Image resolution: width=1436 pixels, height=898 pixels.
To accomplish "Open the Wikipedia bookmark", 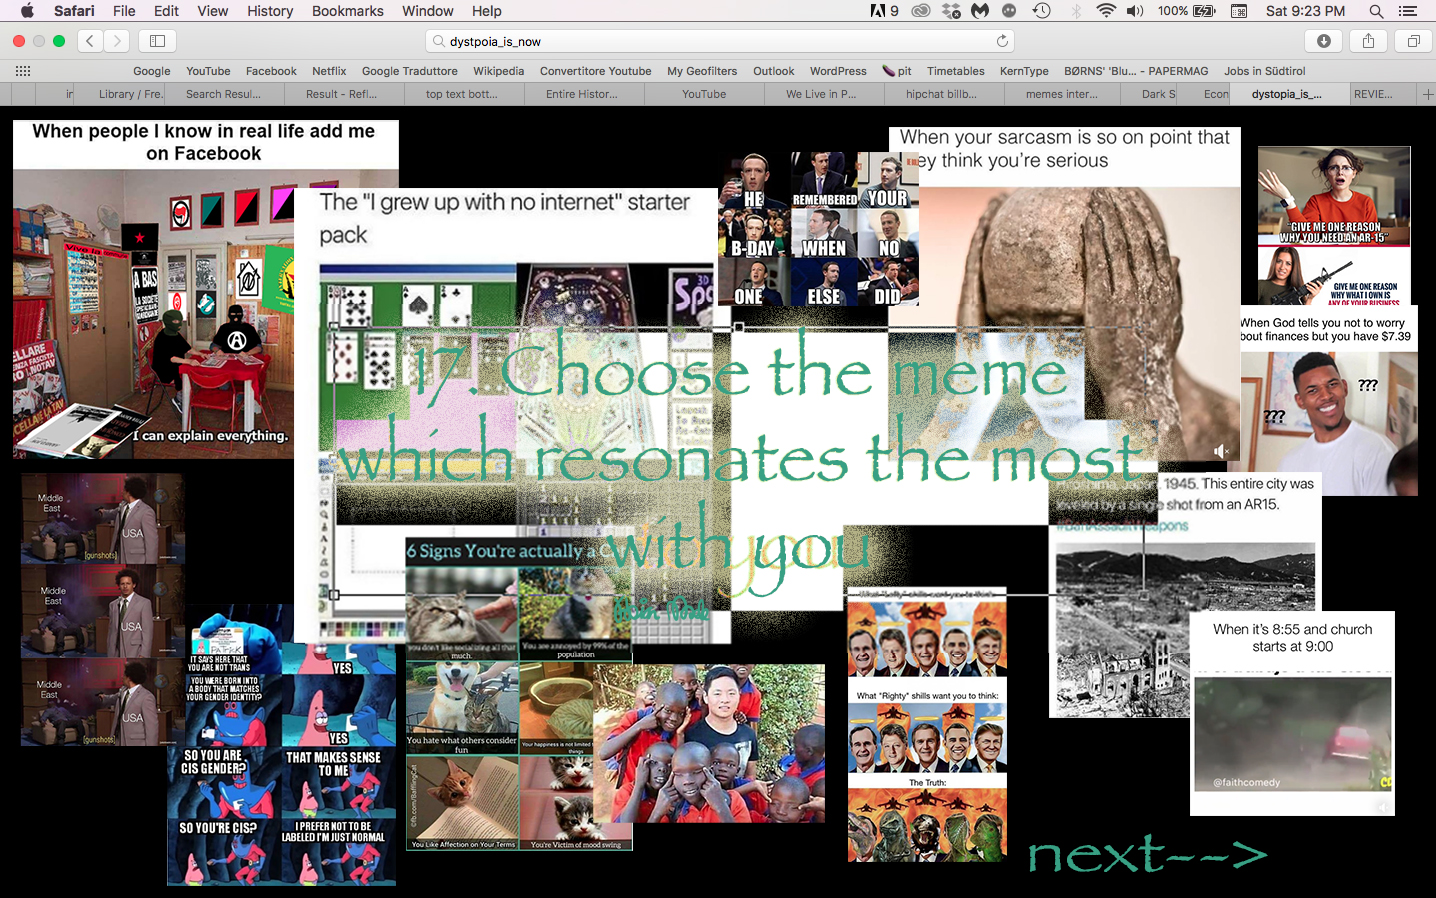I will (498, 71).
